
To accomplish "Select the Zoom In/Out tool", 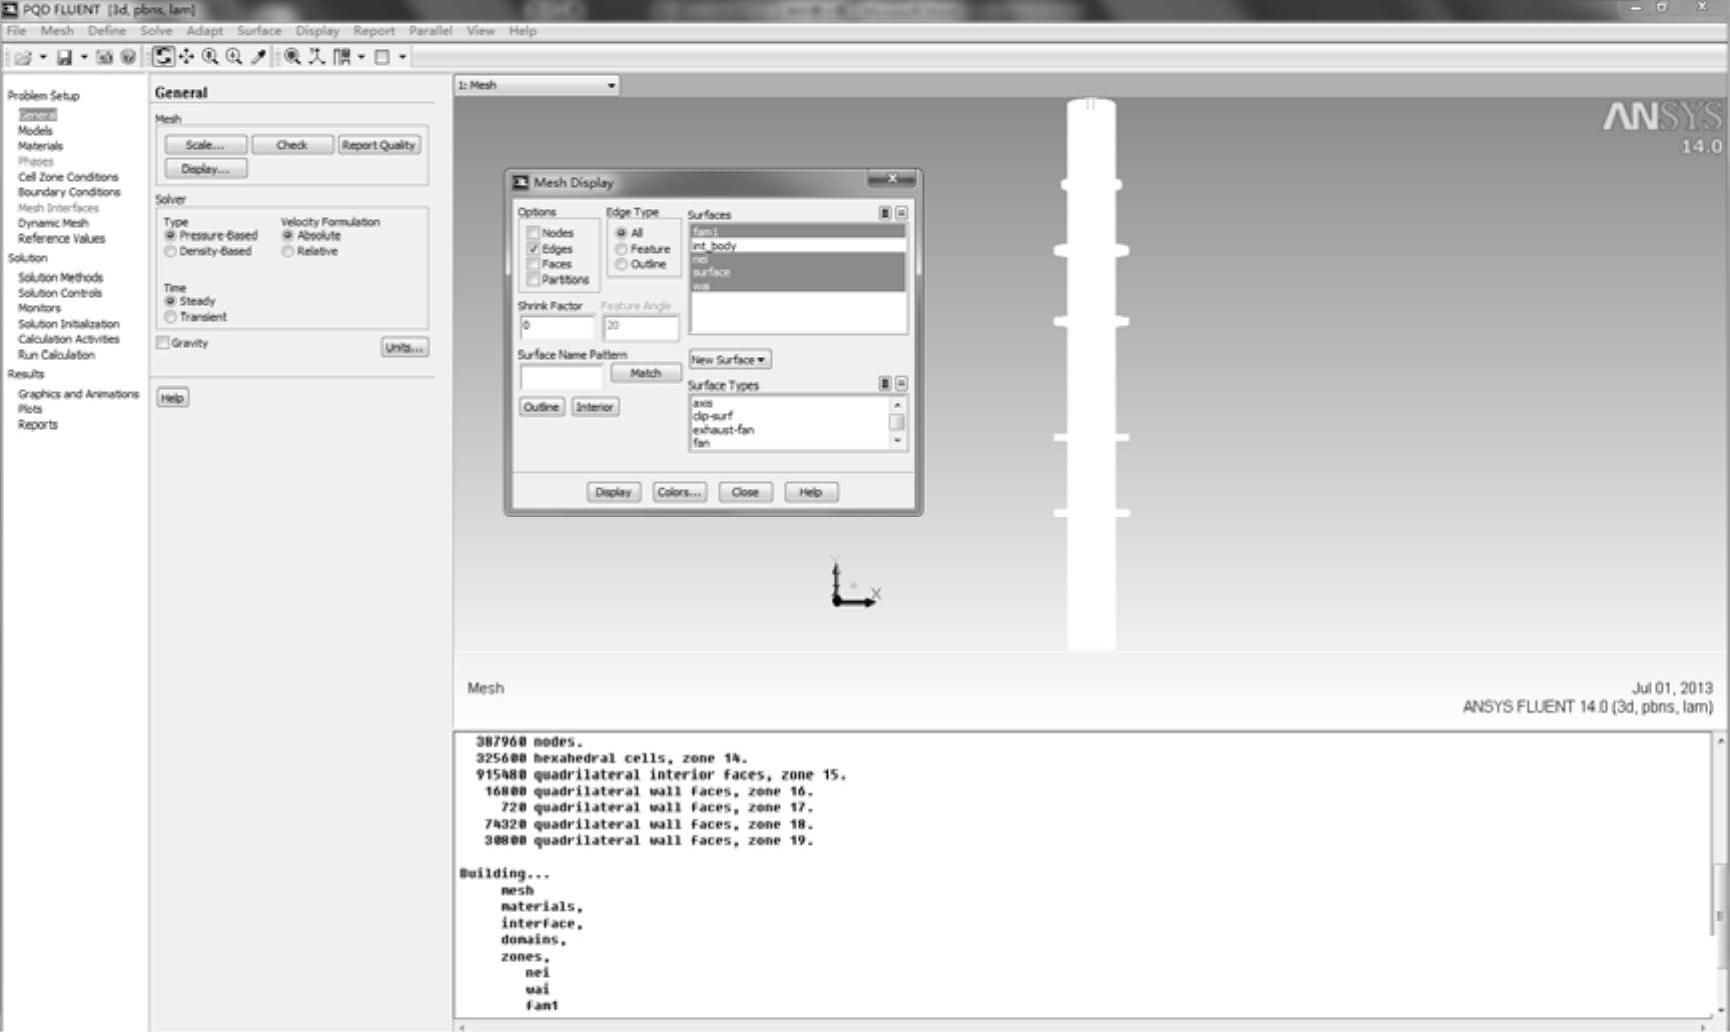I will (x=211, y=57).
